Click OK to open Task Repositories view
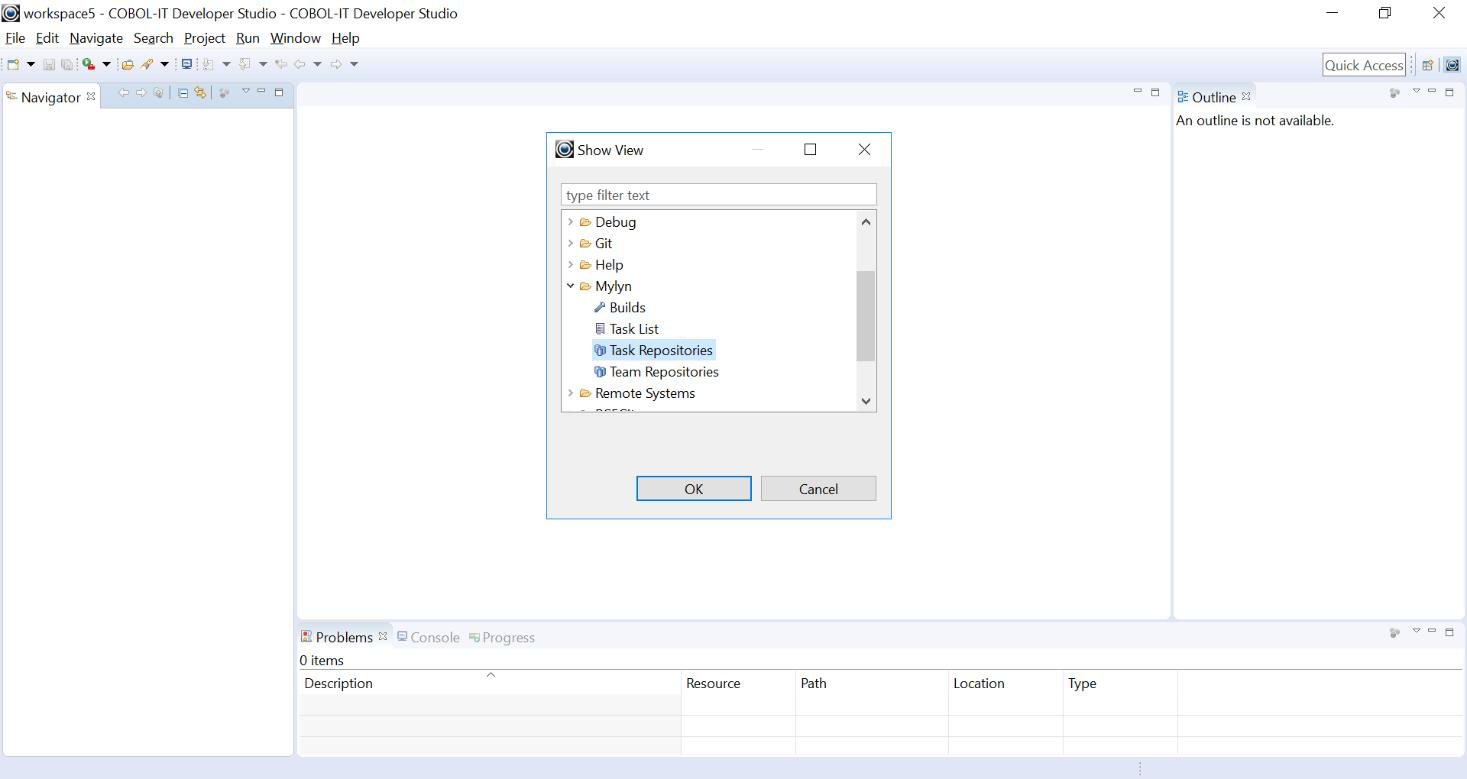Screen dimensions: 1467x779 click(x=693, y=488)
